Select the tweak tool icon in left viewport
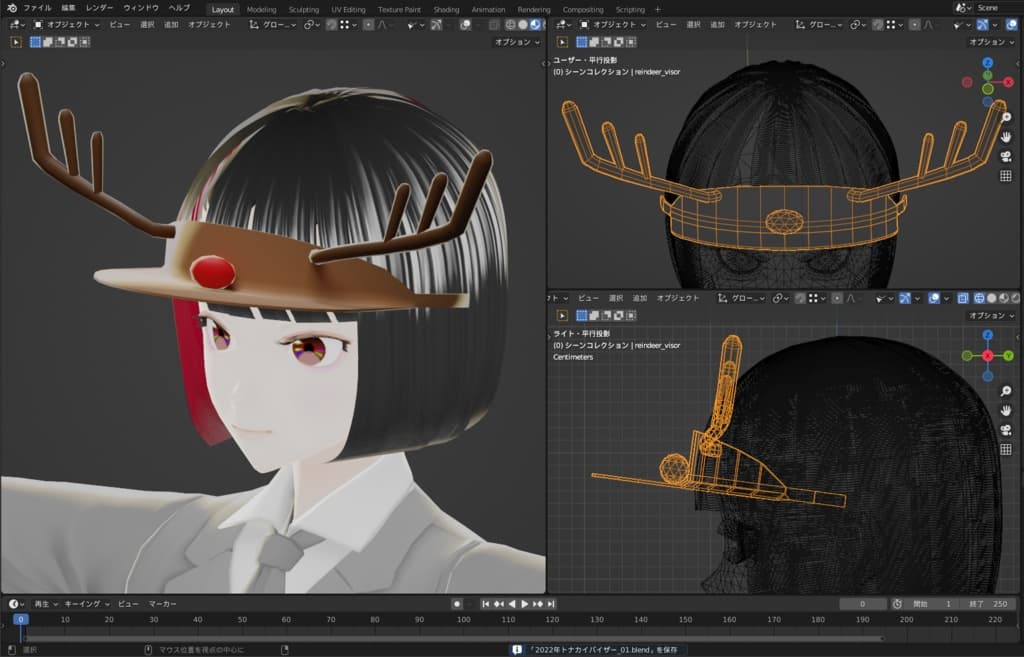The height and width of the screenshot is (657, 1024). click(16, 42)
